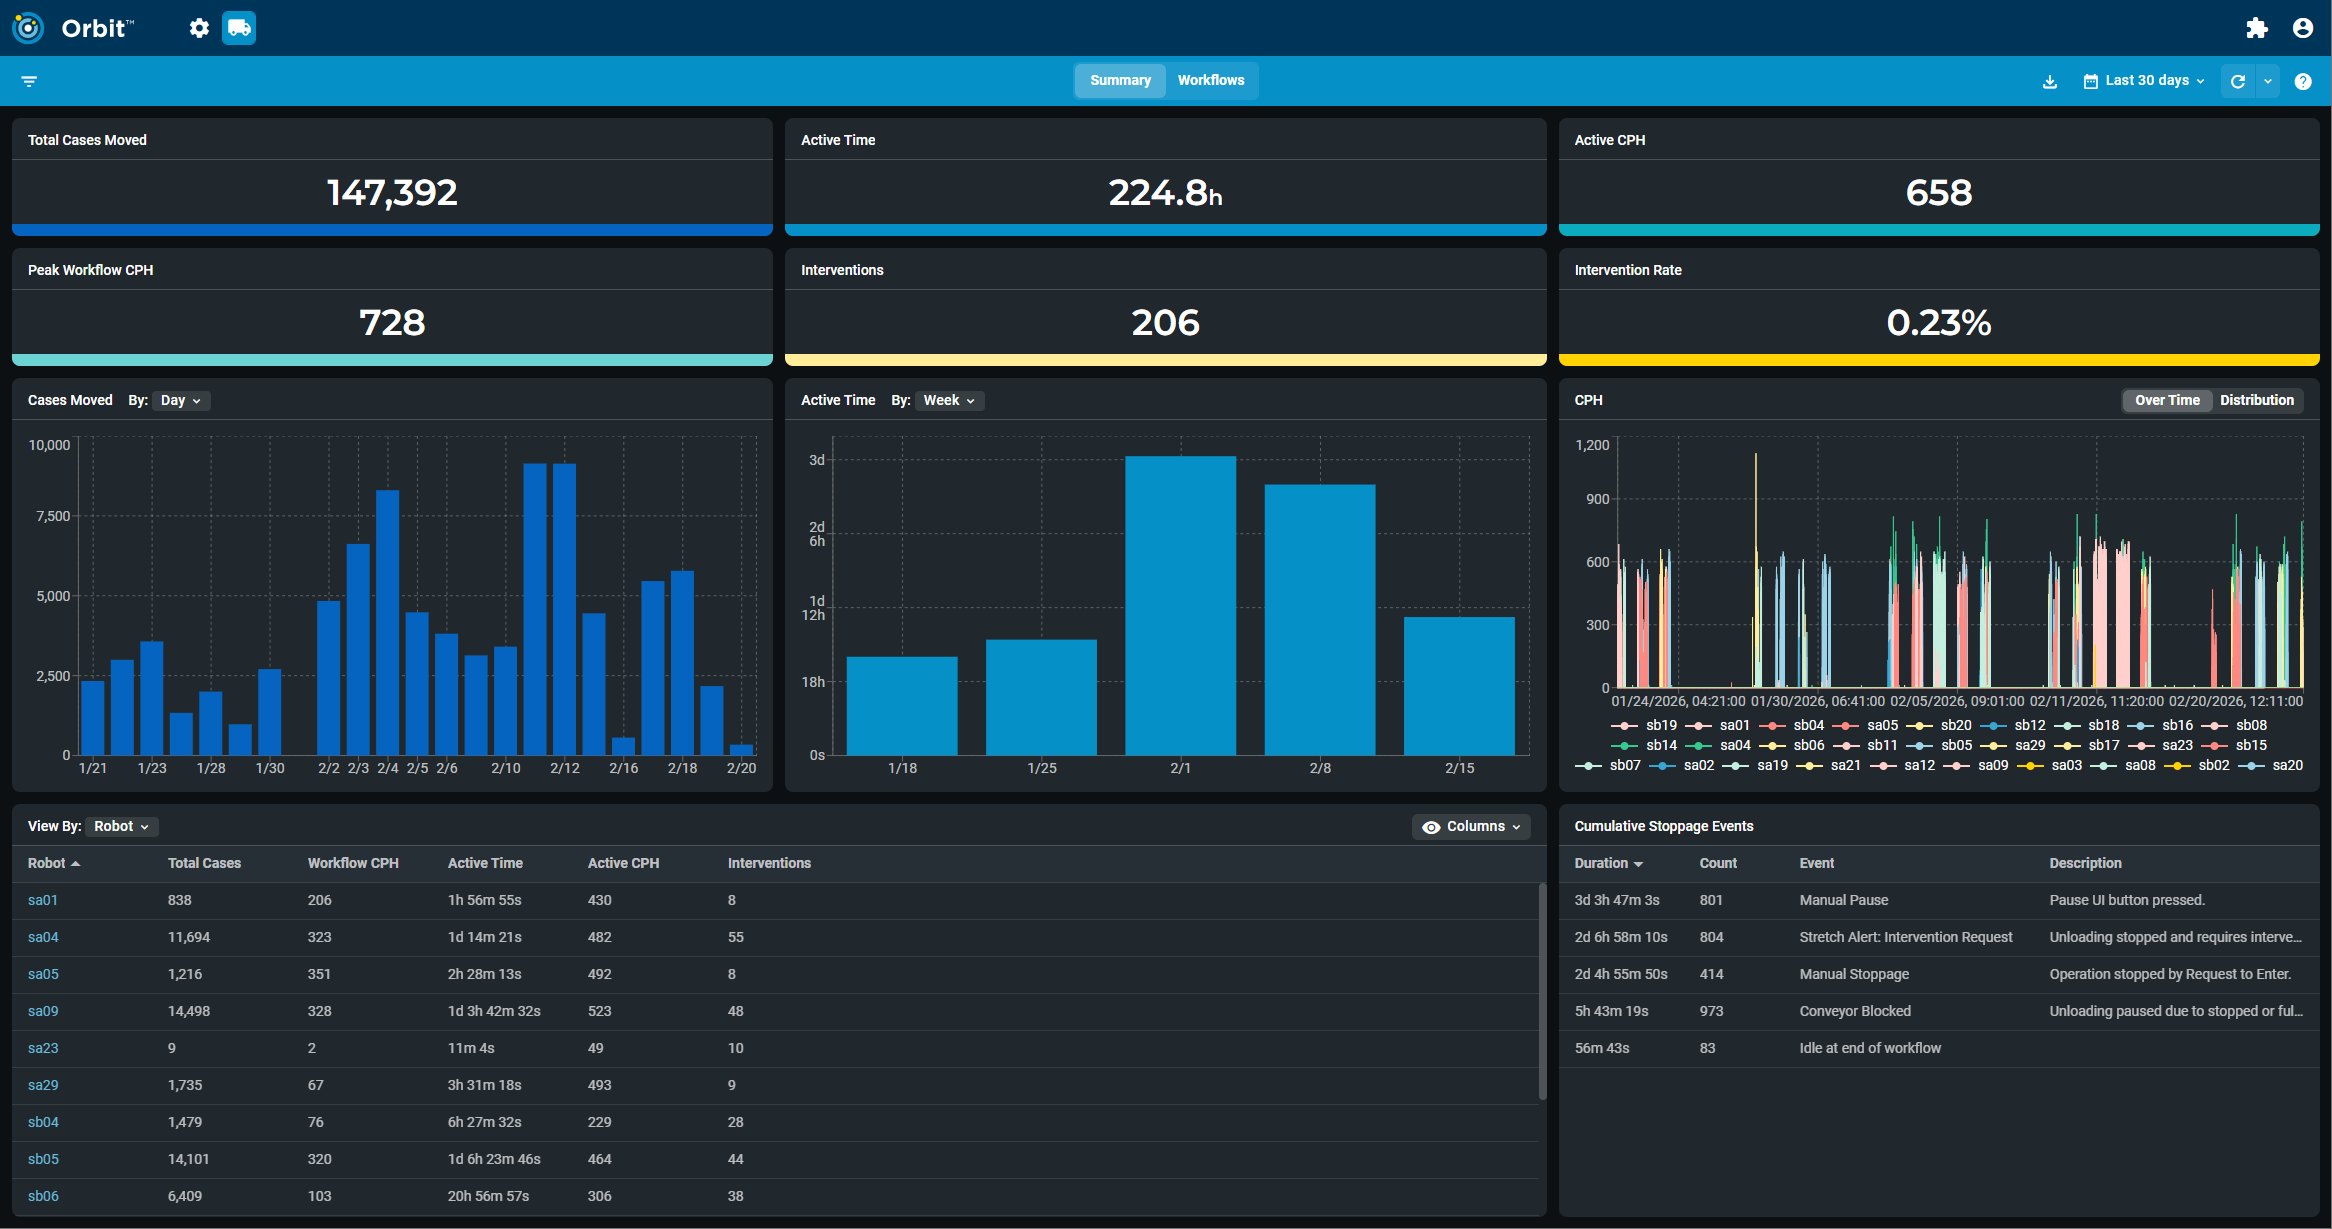This screenshot has width=2332, height=1229.
Task: Click the filter icon below the Orbit logo
Action: coord(28,81)
